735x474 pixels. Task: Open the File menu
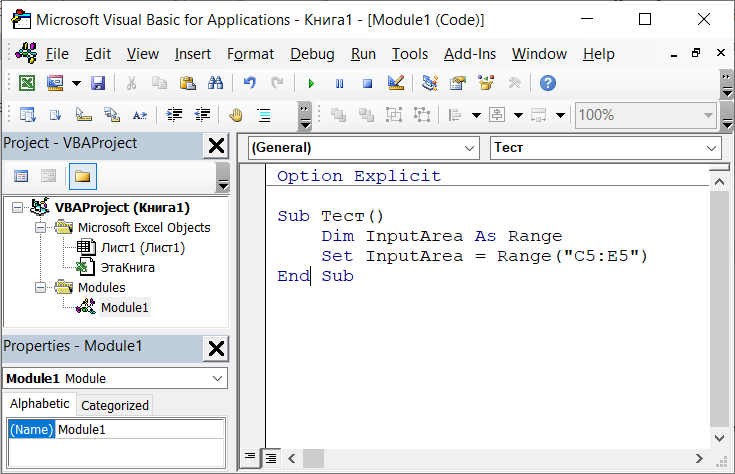pos(57,54)
